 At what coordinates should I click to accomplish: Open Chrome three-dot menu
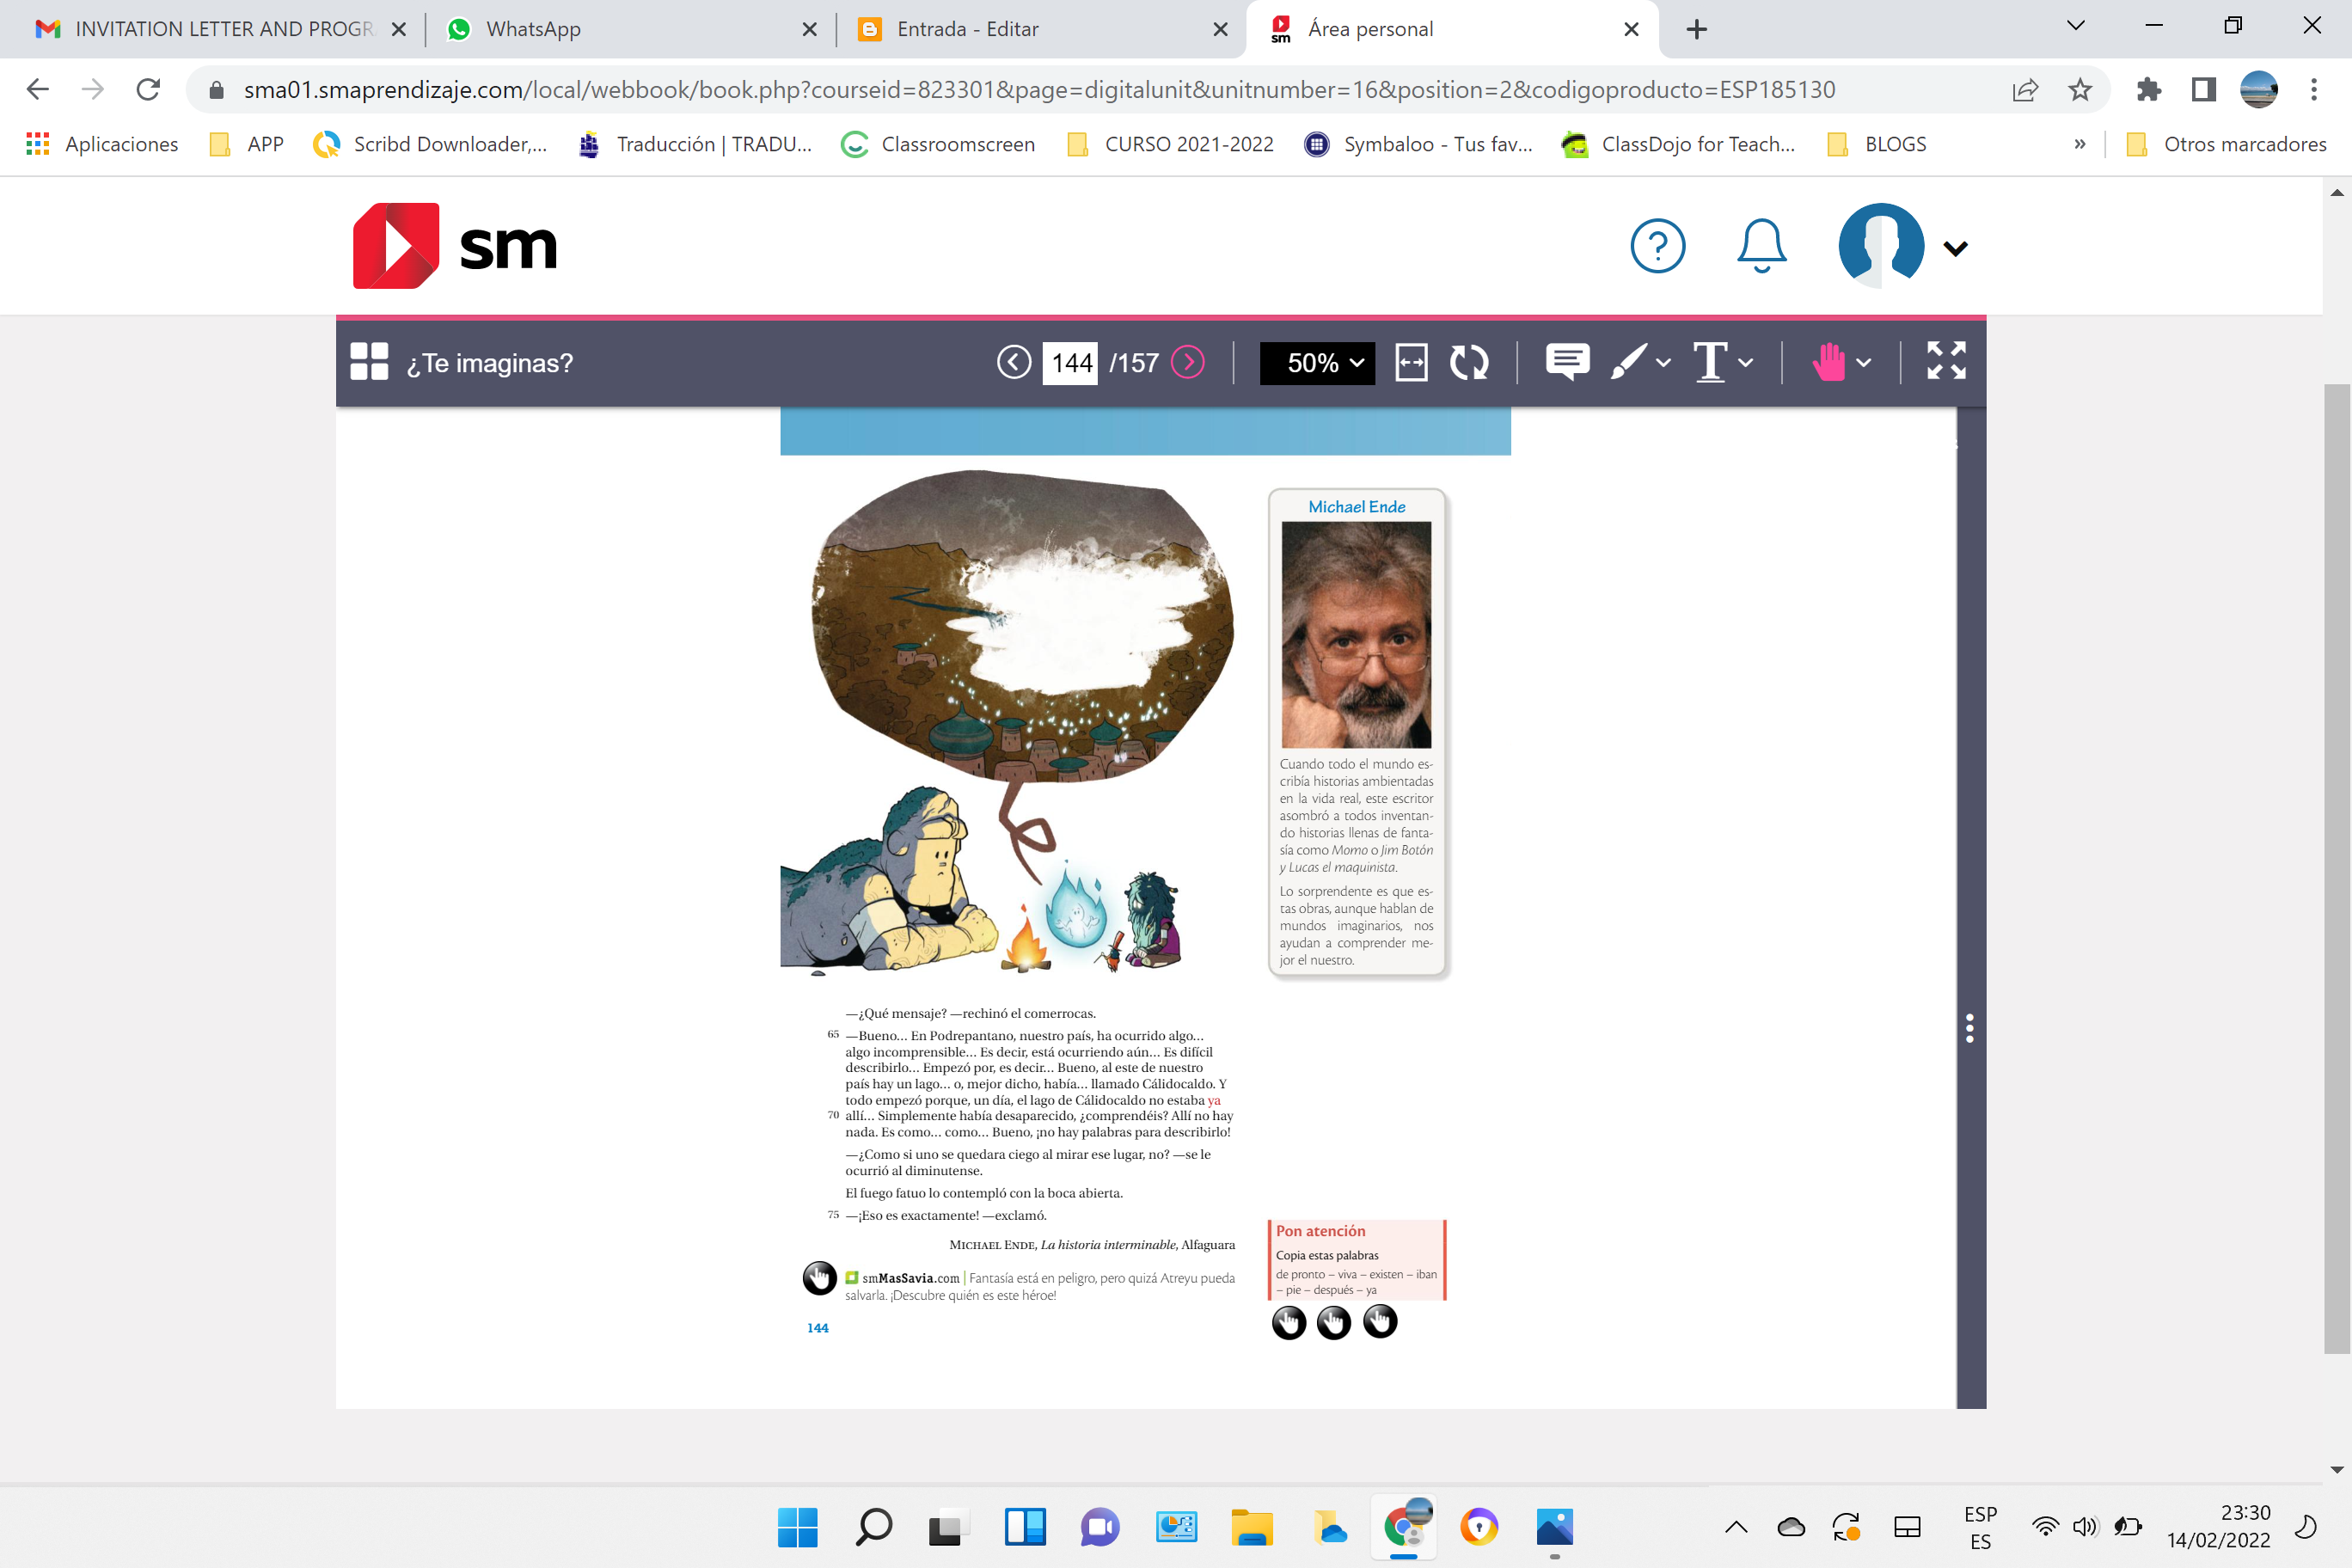point(2314,90)
